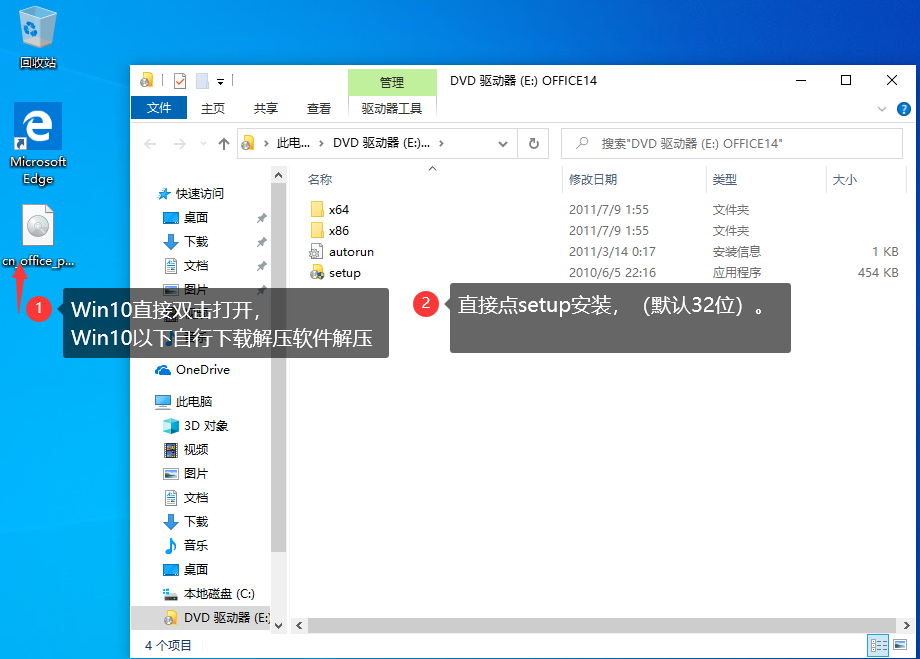Viewport: 920px width, 659px height.
Task: Click the drive icon in the address bar
Action: [x=248, y=143]
